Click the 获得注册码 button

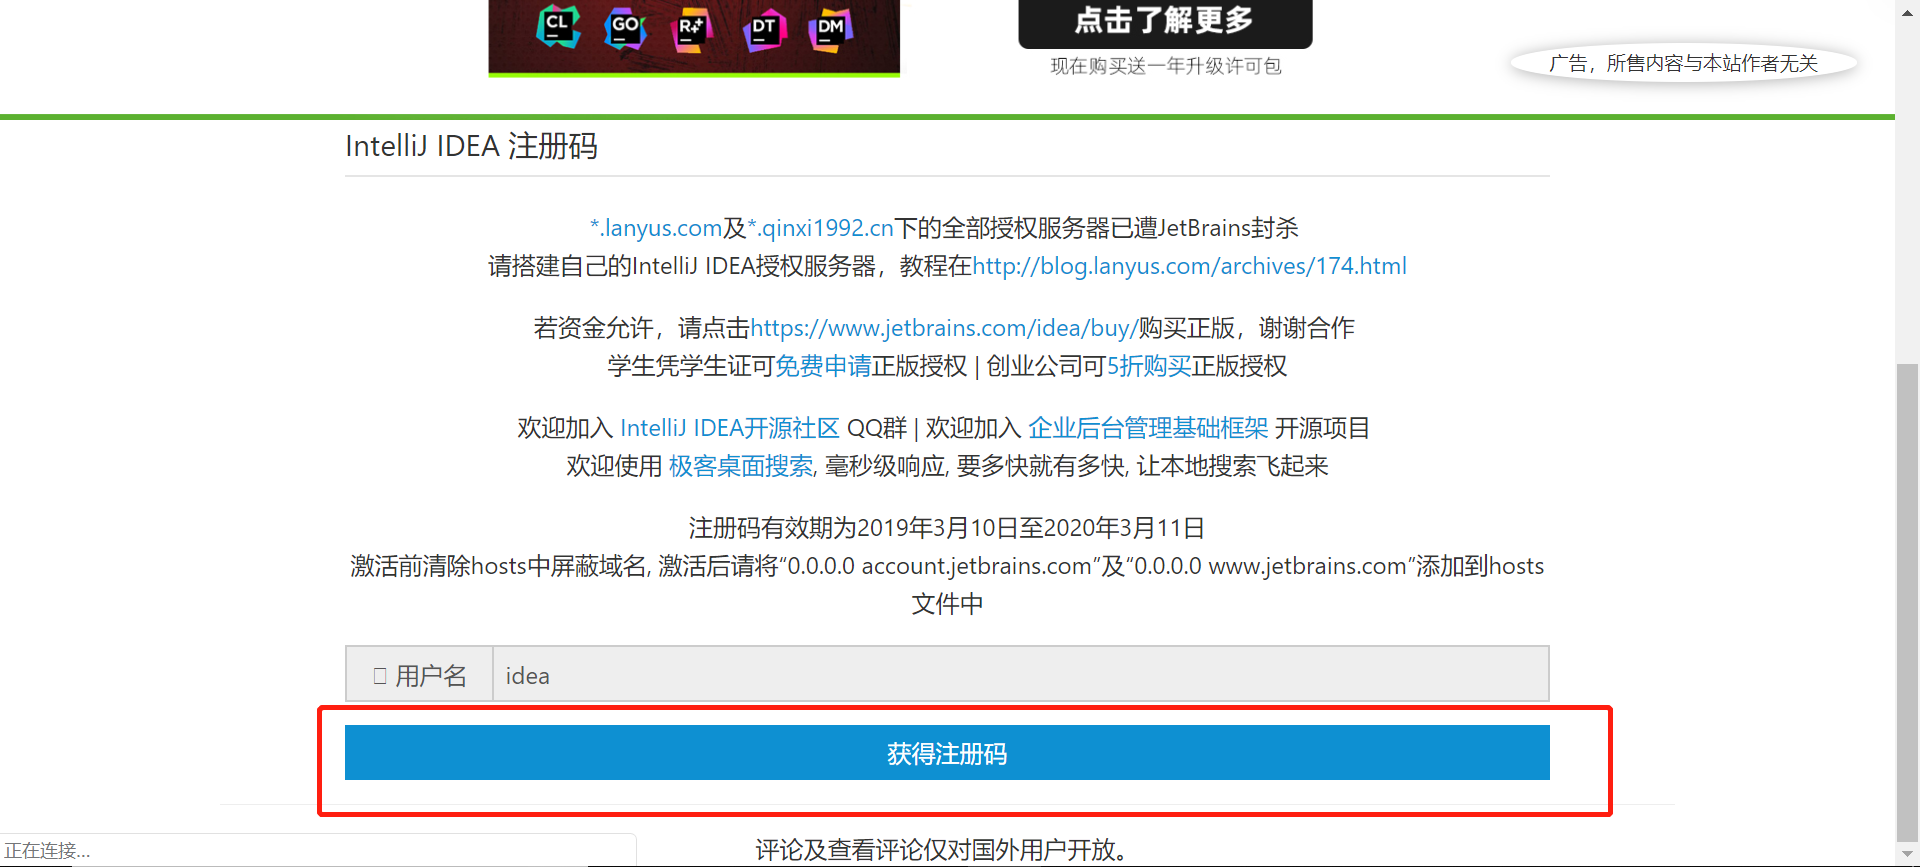tap(947, 753)
